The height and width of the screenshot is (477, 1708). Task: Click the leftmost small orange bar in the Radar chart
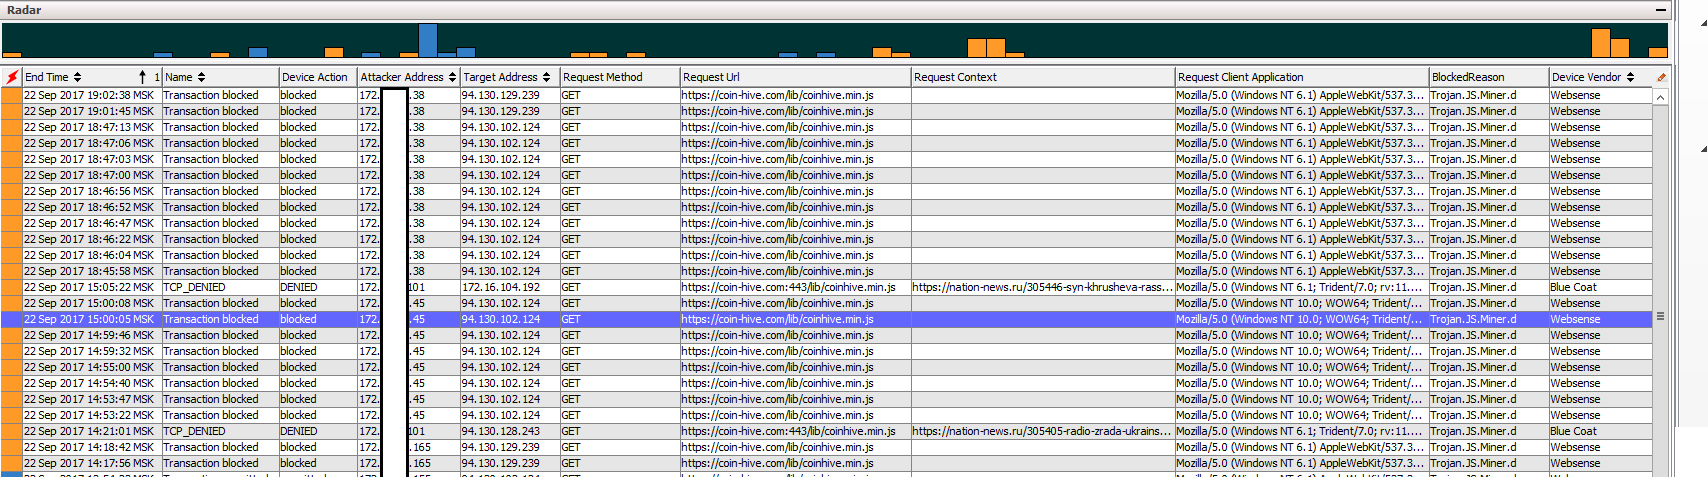[x=11, y=55]
